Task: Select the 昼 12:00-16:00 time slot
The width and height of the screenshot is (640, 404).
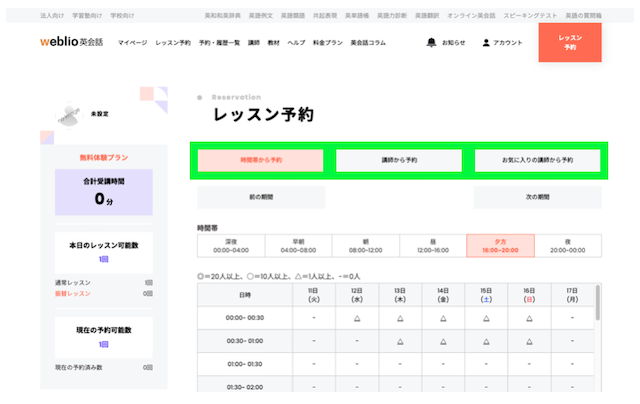Action: [x=433, y=246]
